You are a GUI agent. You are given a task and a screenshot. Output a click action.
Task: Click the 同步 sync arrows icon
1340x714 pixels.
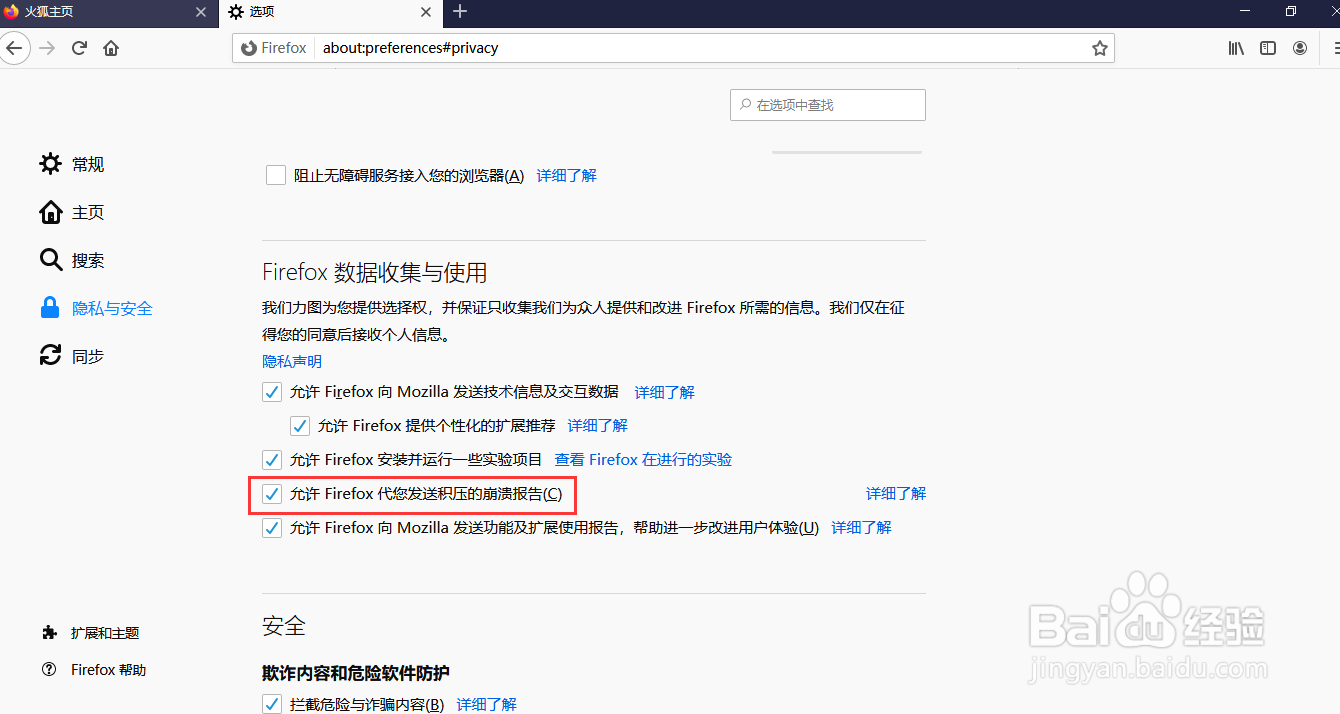click(50, 356)
